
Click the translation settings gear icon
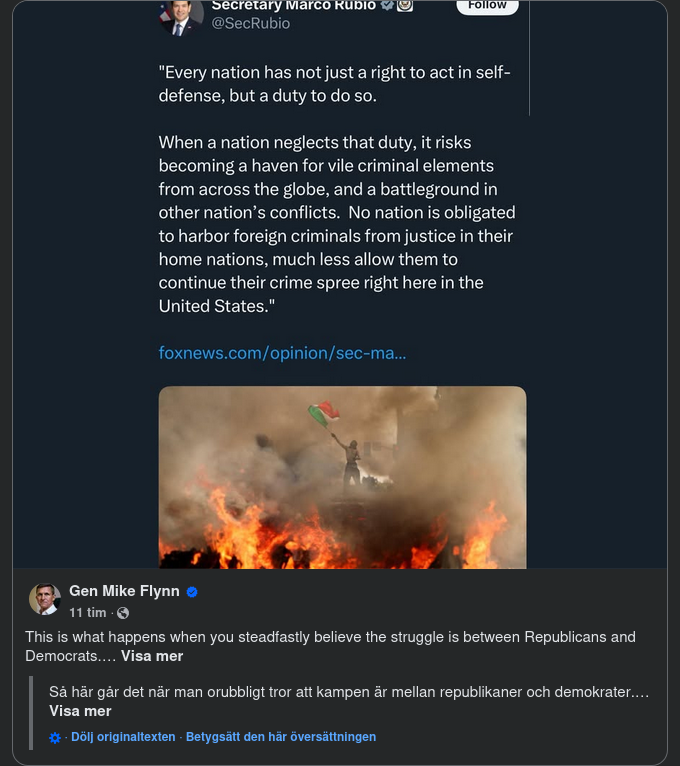click(56, 738)
